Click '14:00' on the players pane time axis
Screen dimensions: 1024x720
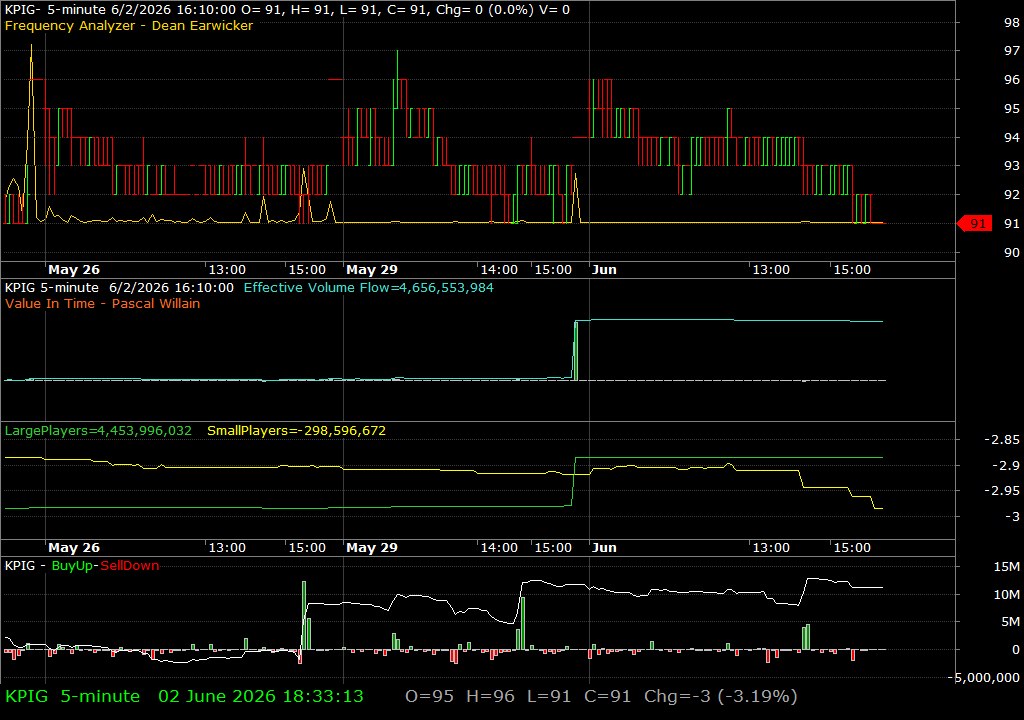point(499,548)
